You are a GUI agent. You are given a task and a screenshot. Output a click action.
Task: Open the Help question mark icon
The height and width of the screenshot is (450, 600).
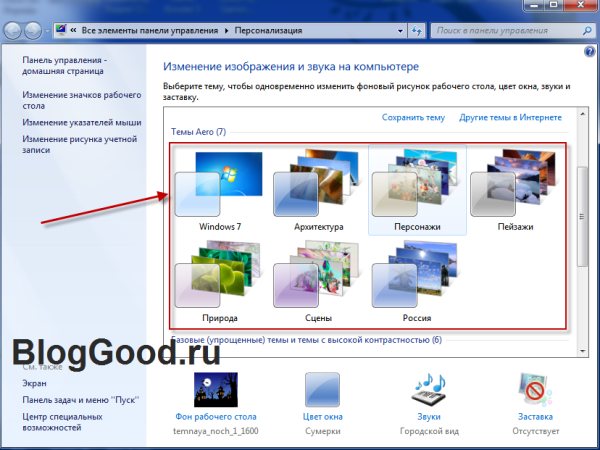coord(590,51)
